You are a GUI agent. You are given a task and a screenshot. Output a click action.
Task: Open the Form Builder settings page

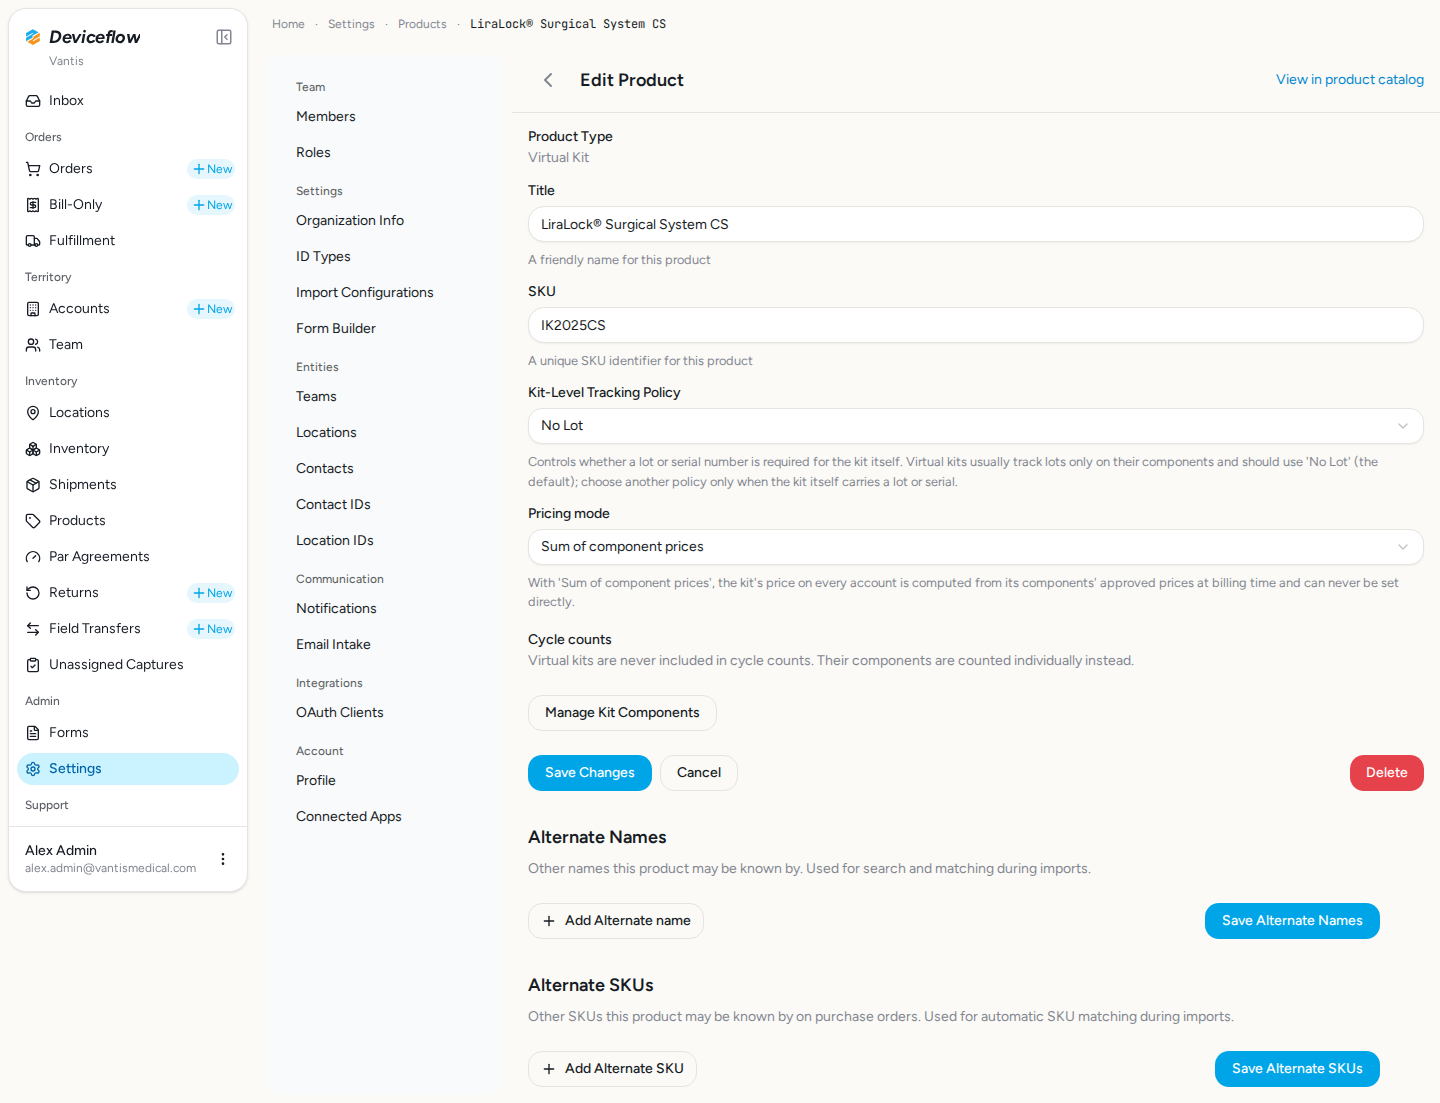click(336, 329)
